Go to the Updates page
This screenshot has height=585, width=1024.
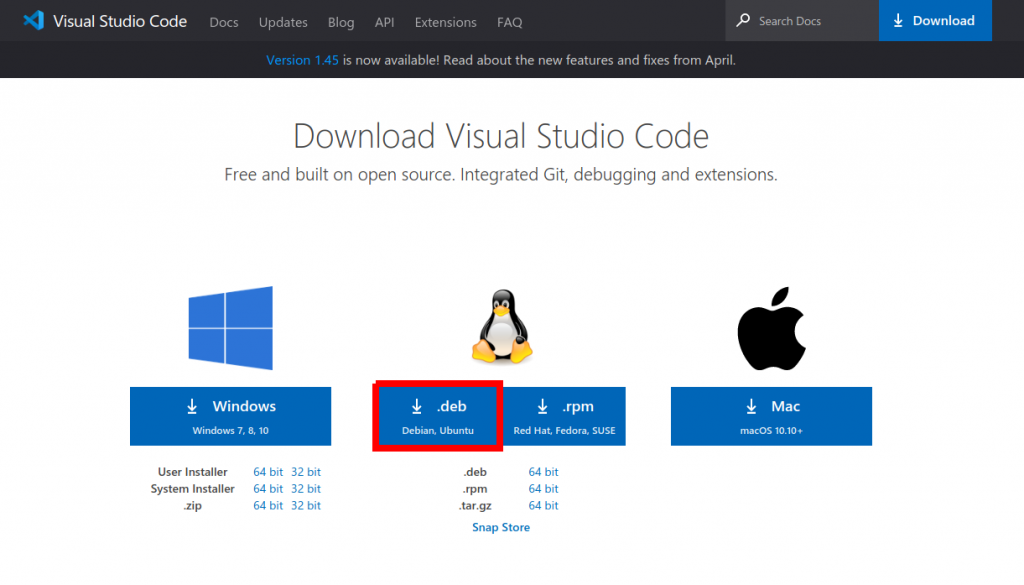pyautogui.click(x=283, y=22)
